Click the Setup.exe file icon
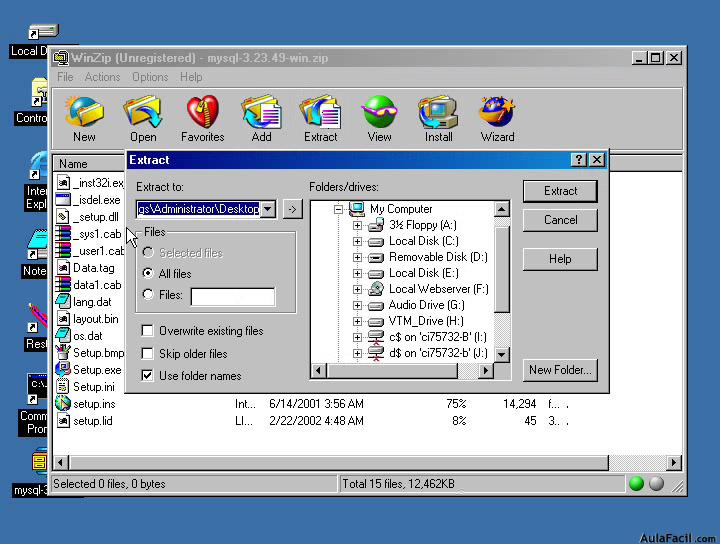 tap(63, 370)
